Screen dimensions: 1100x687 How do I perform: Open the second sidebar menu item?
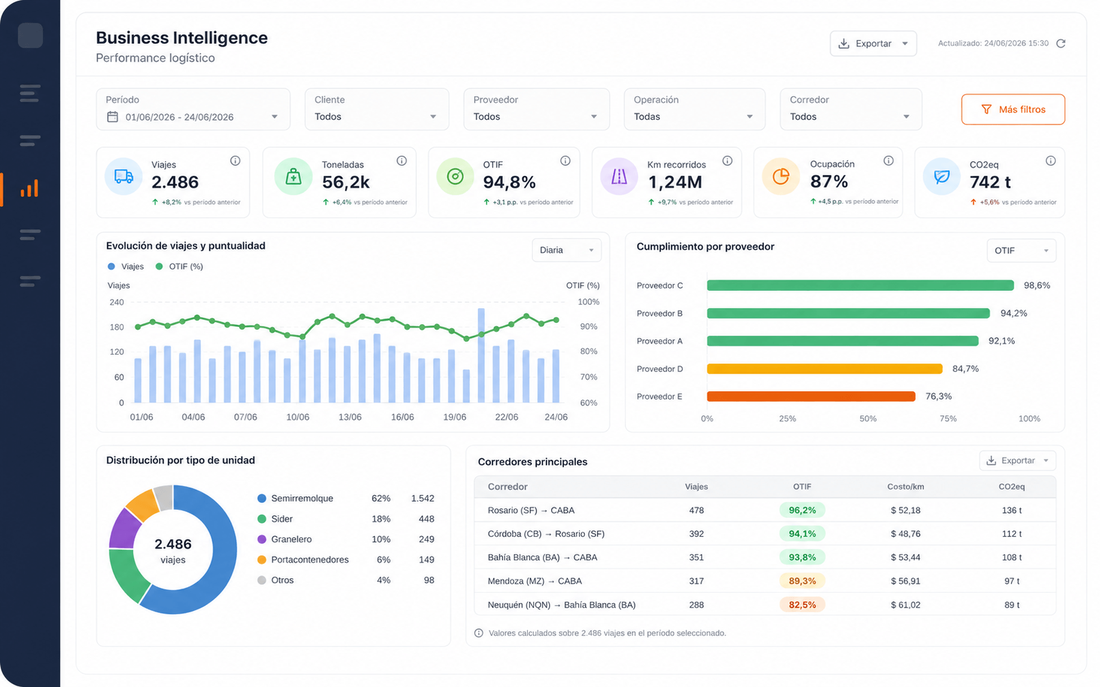[29, 141]
